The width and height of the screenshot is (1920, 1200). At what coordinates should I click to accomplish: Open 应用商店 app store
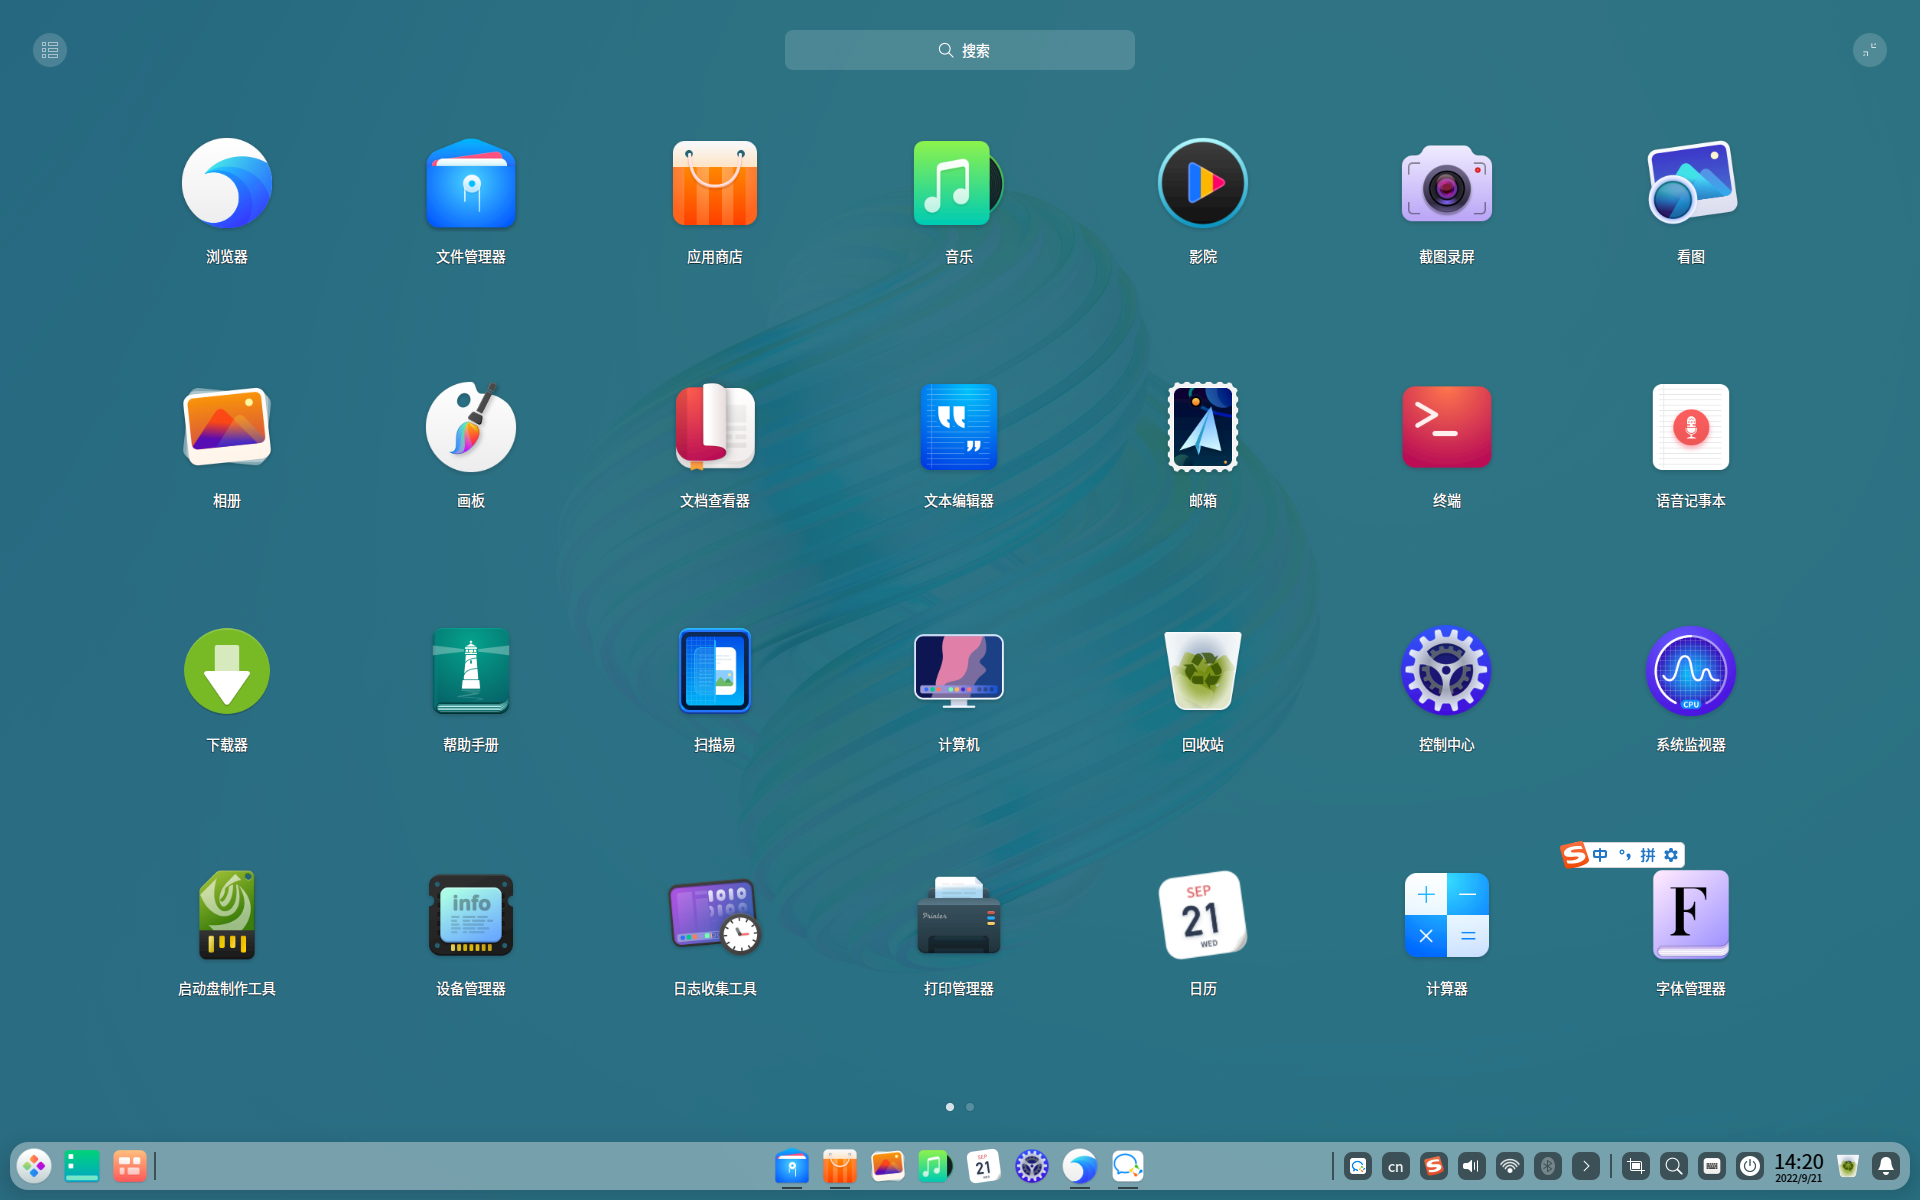click(x=715, y=183)
